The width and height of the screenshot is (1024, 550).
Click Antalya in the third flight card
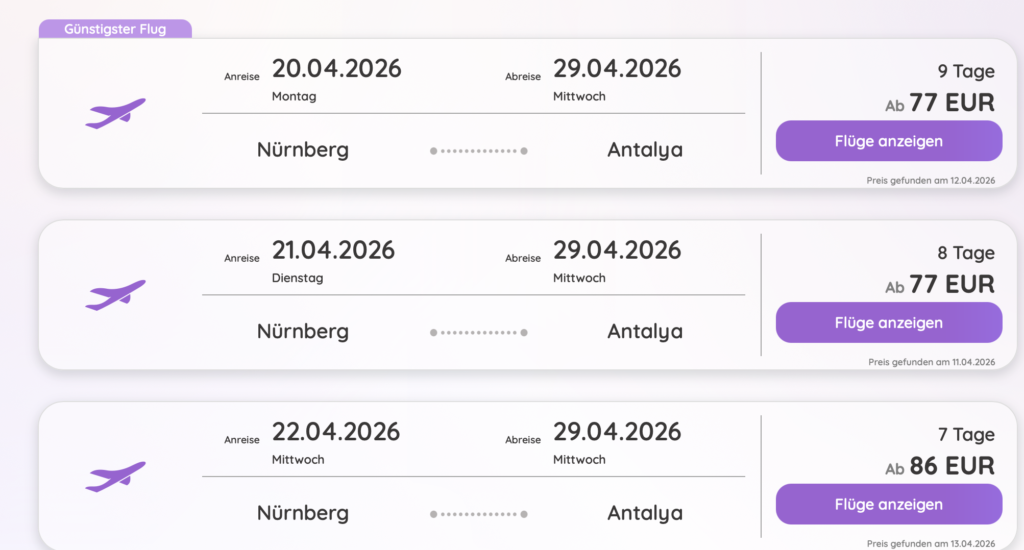coord(645,513)
